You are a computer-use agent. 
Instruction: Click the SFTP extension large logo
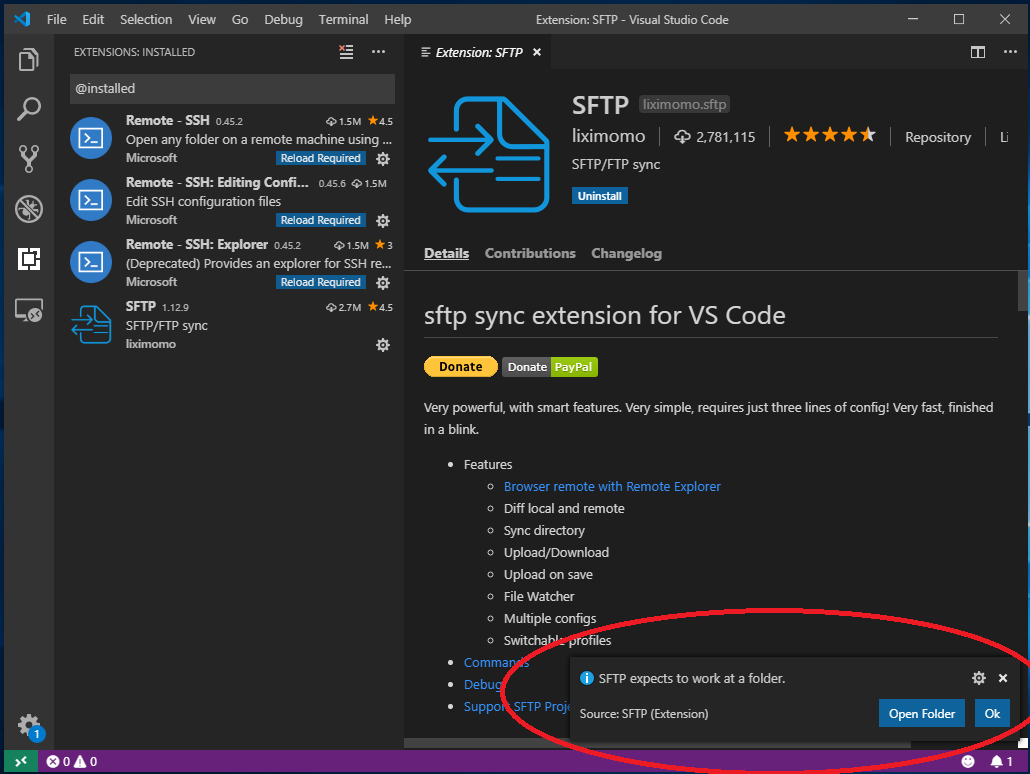coord(488,154)
